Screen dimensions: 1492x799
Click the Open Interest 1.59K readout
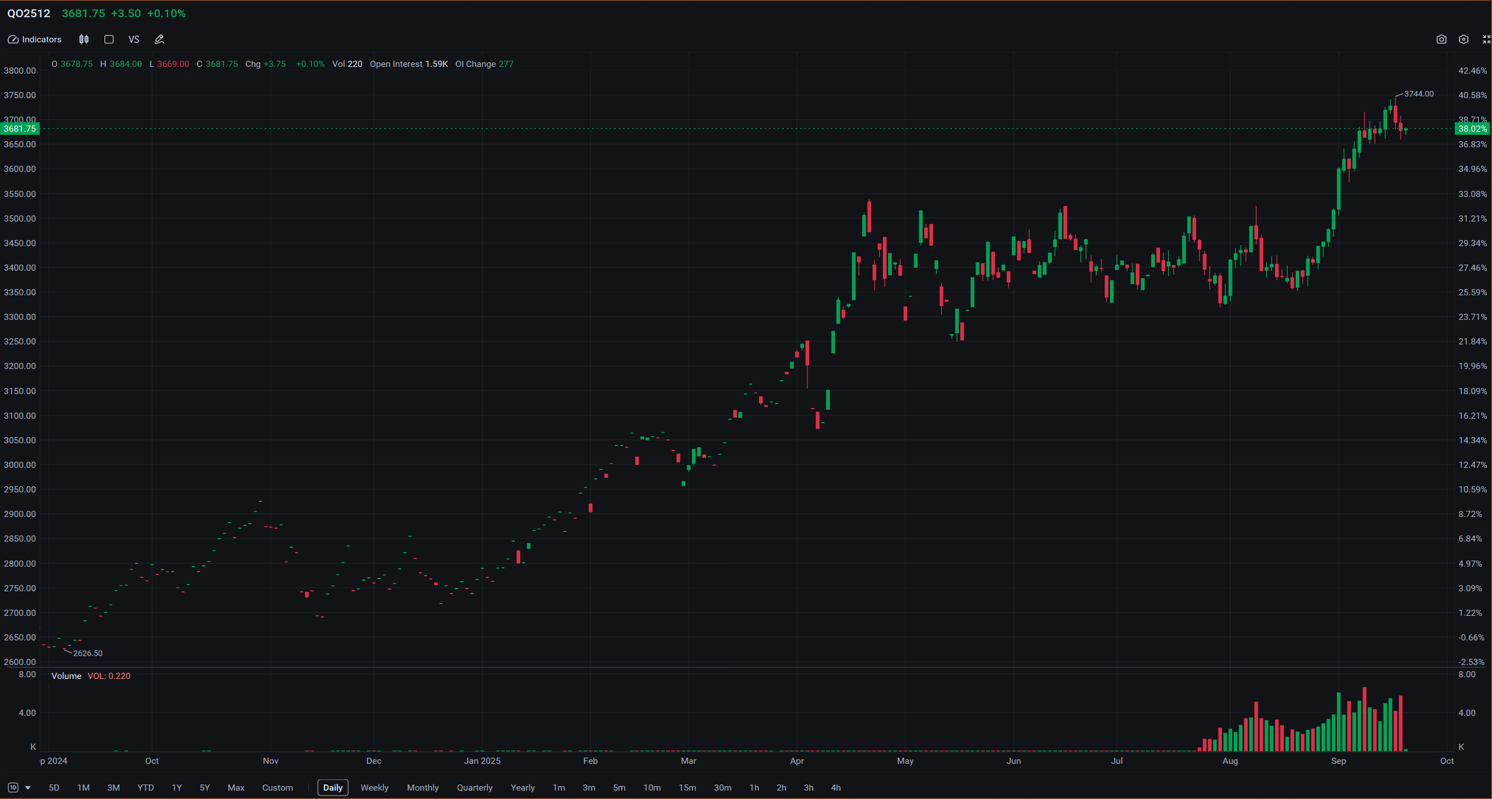(409, 64)
